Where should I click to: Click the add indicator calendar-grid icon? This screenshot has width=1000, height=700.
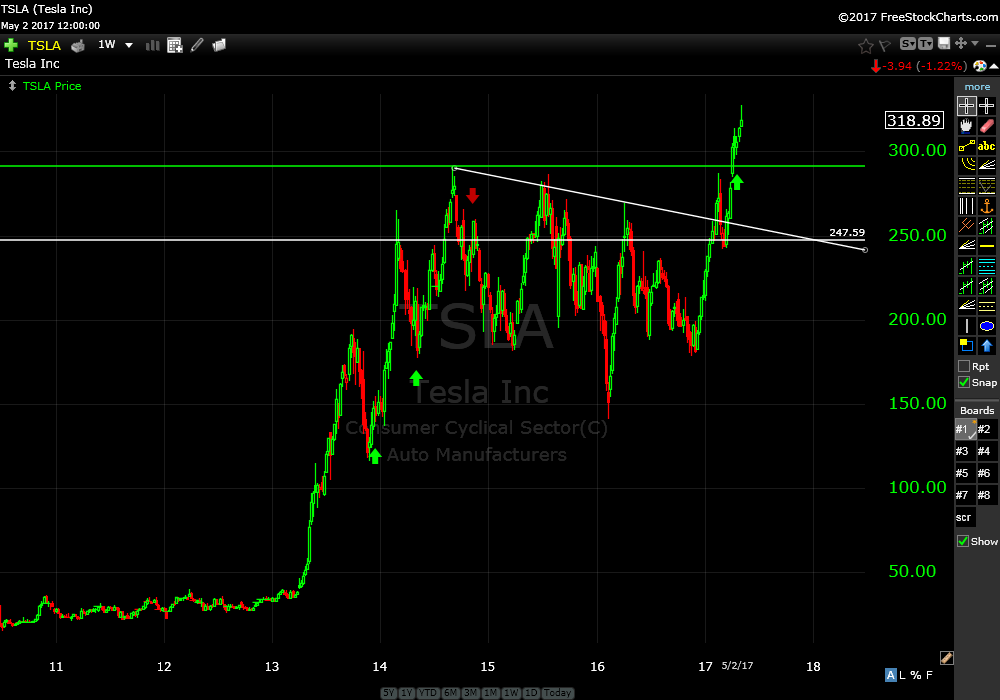pos(175,45)
